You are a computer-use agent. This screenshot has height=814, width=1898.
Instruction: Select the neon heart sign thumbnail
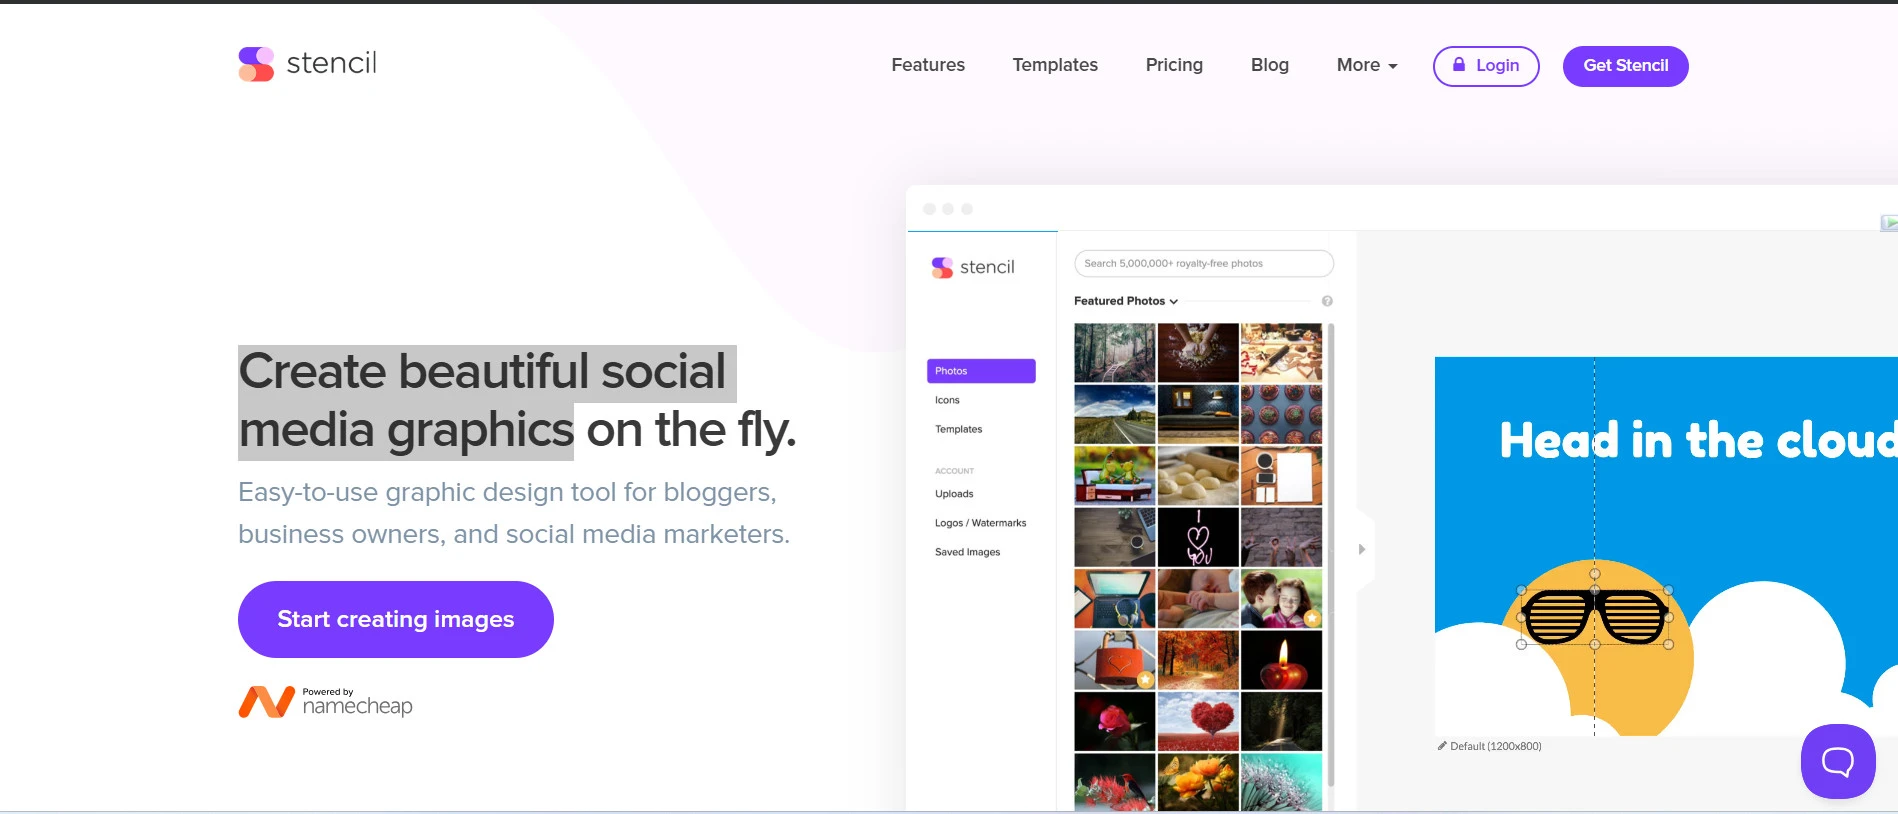pyautogui.click(x=1198, y=537)
